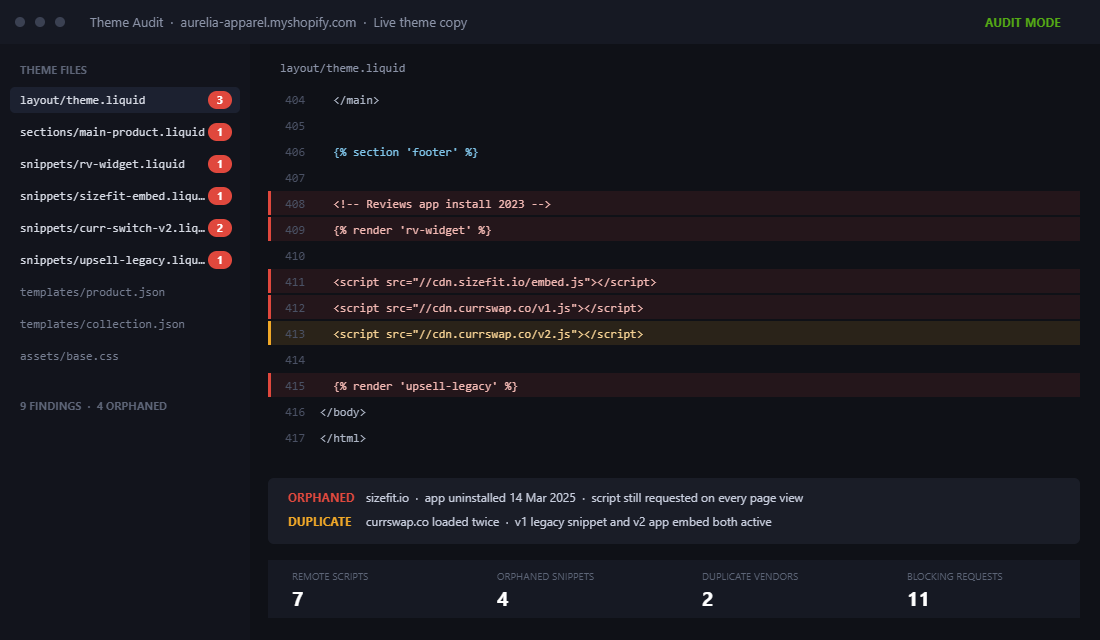Viewport: 1100px width, 640px height.
Task: Select the render 'upsell-legacy' line
Action: (x=673, y=386)
